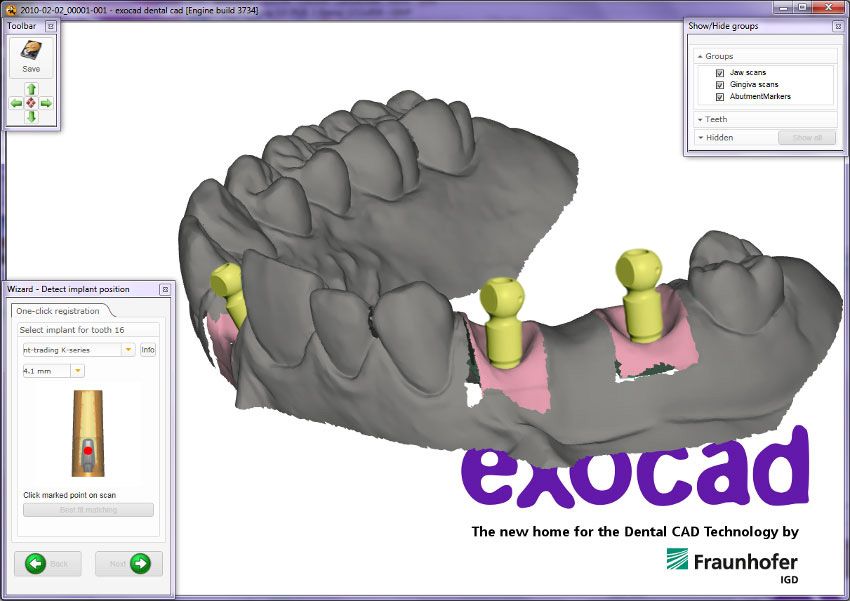Click the green Next arrow icon

click(140, 564)
